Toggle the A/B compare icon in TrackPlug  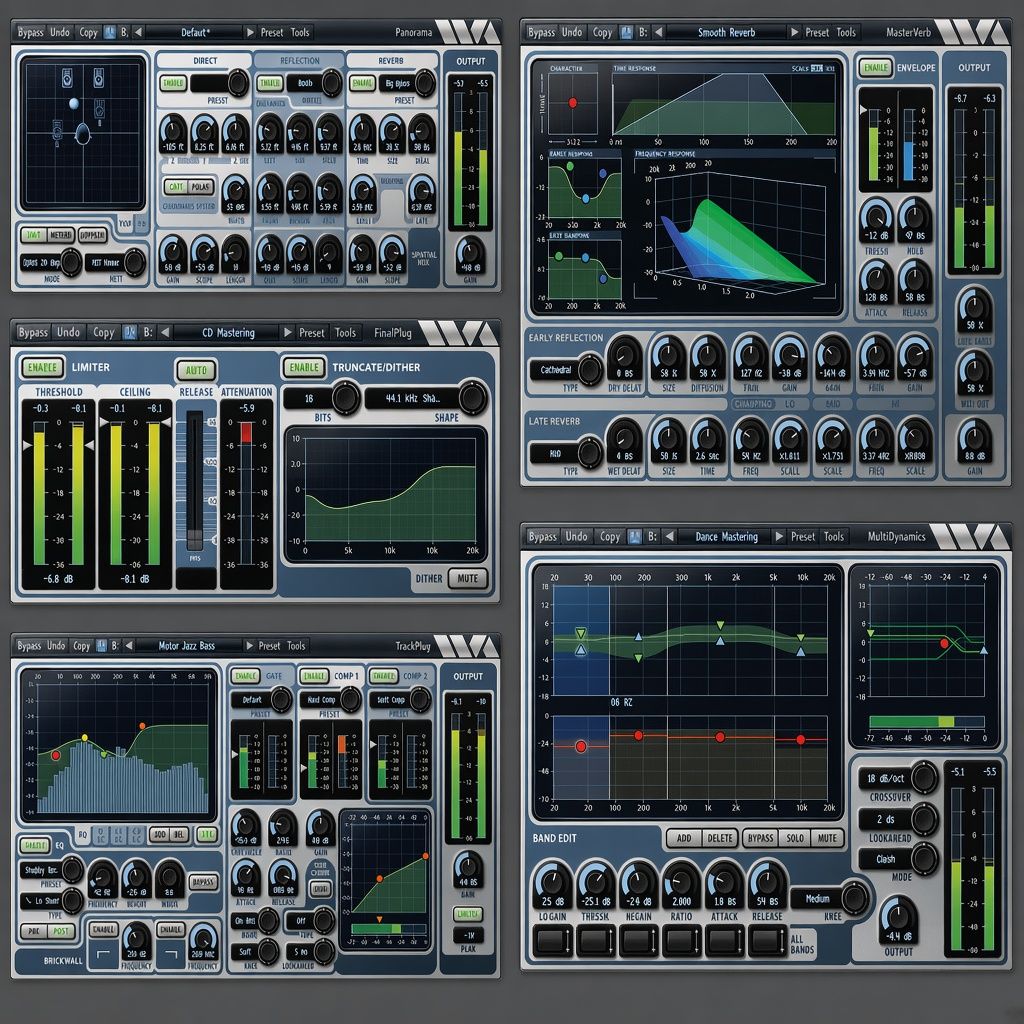click(101, 646)
